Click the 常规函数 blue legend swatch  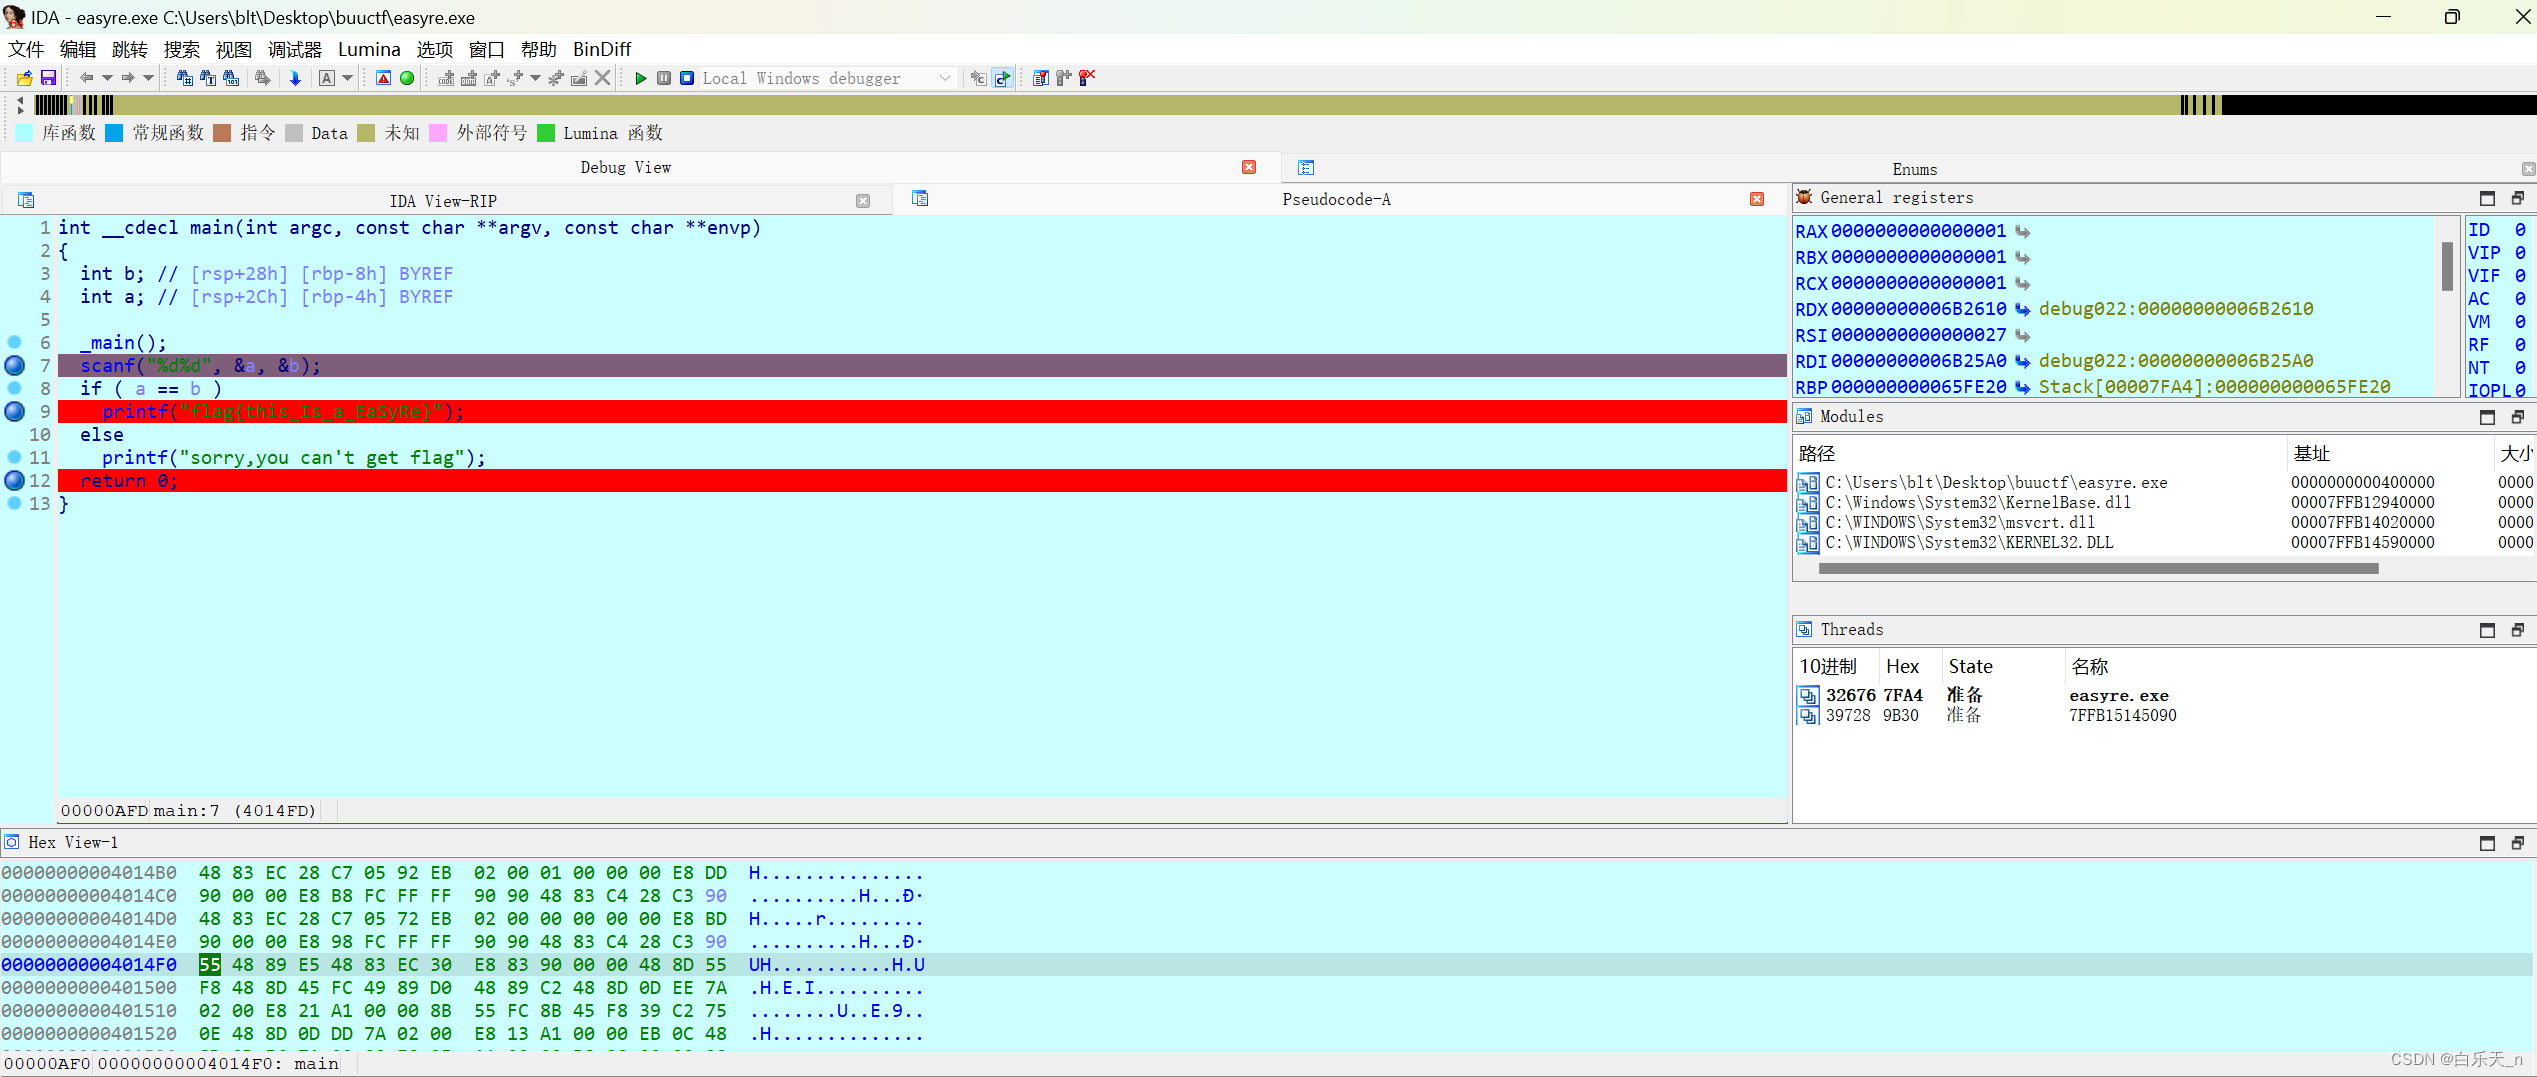click(114, 133)
